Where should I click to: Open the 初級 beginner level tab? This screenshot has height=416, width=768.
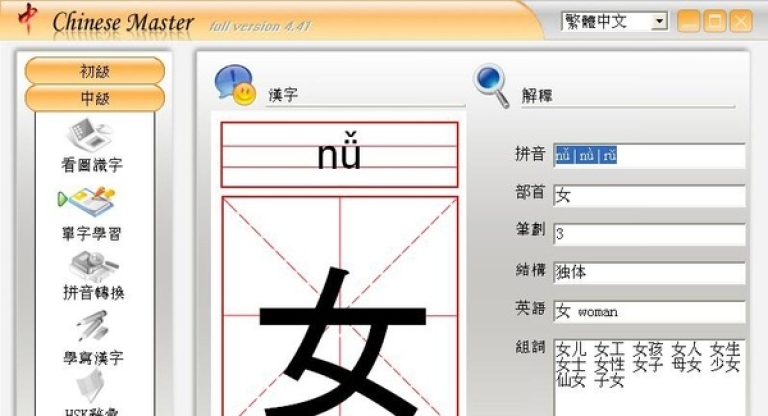95,72
